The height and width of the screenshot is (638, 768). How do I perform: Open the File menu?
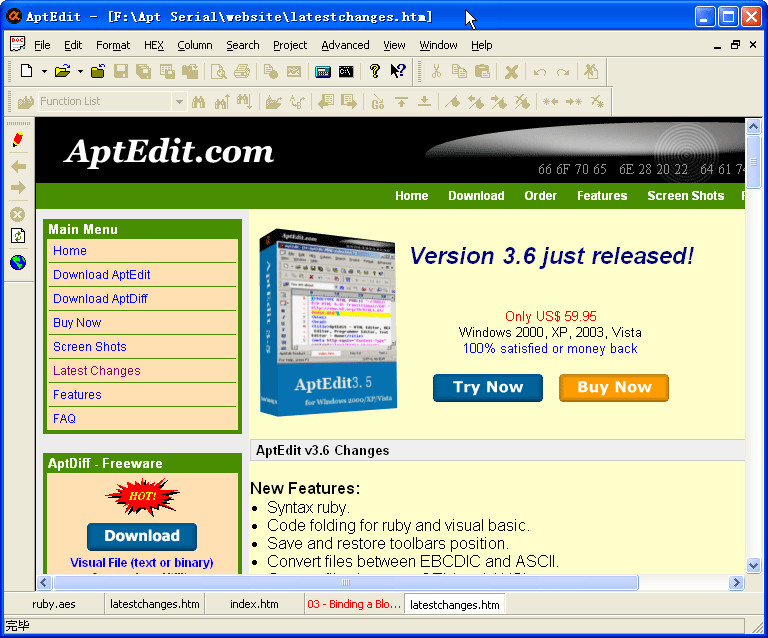pos(42,45)
